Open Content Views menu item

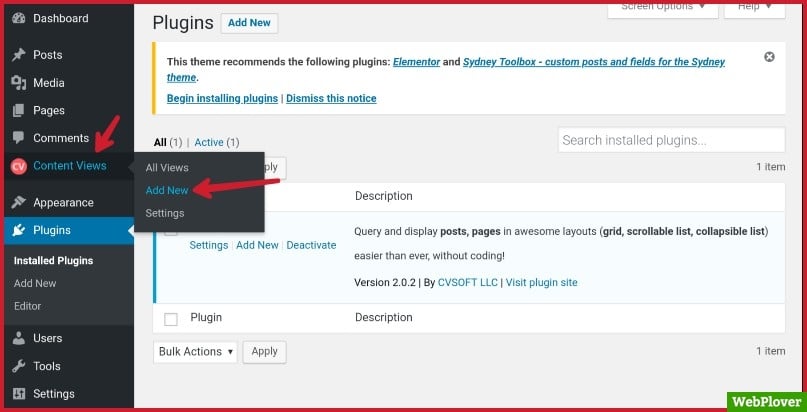click(69, 166)
